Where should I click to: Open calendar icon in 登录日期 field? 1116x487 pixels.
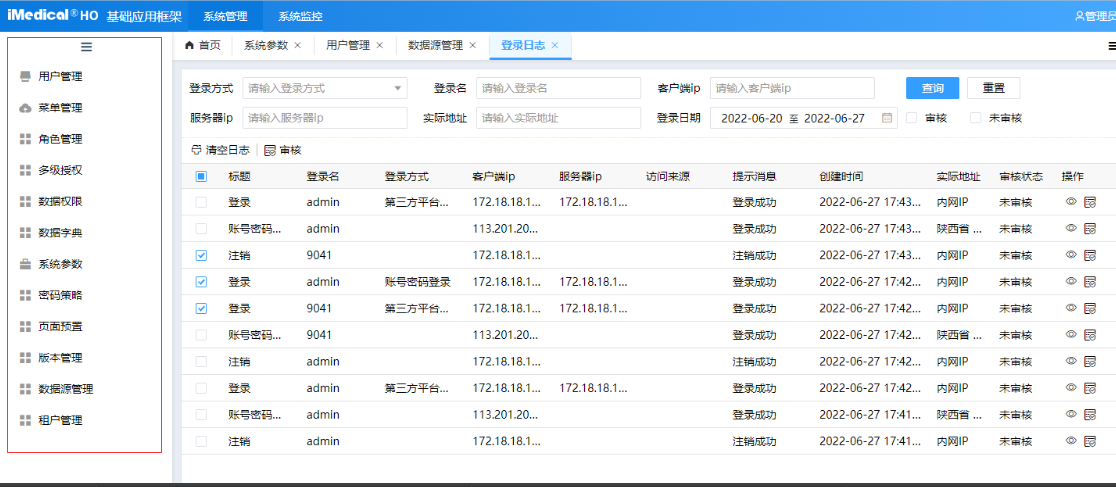tap(887, 118)
